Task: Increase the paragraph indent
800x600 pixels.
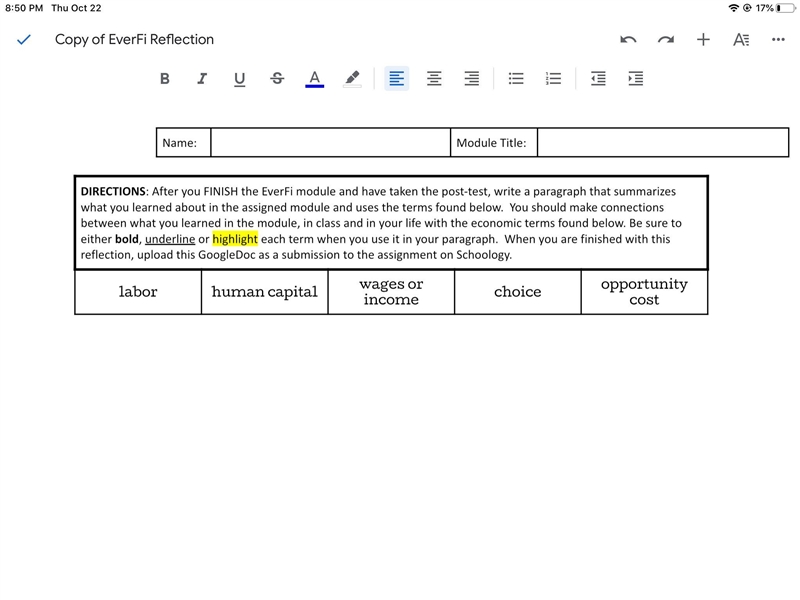Action: point(635,79)
